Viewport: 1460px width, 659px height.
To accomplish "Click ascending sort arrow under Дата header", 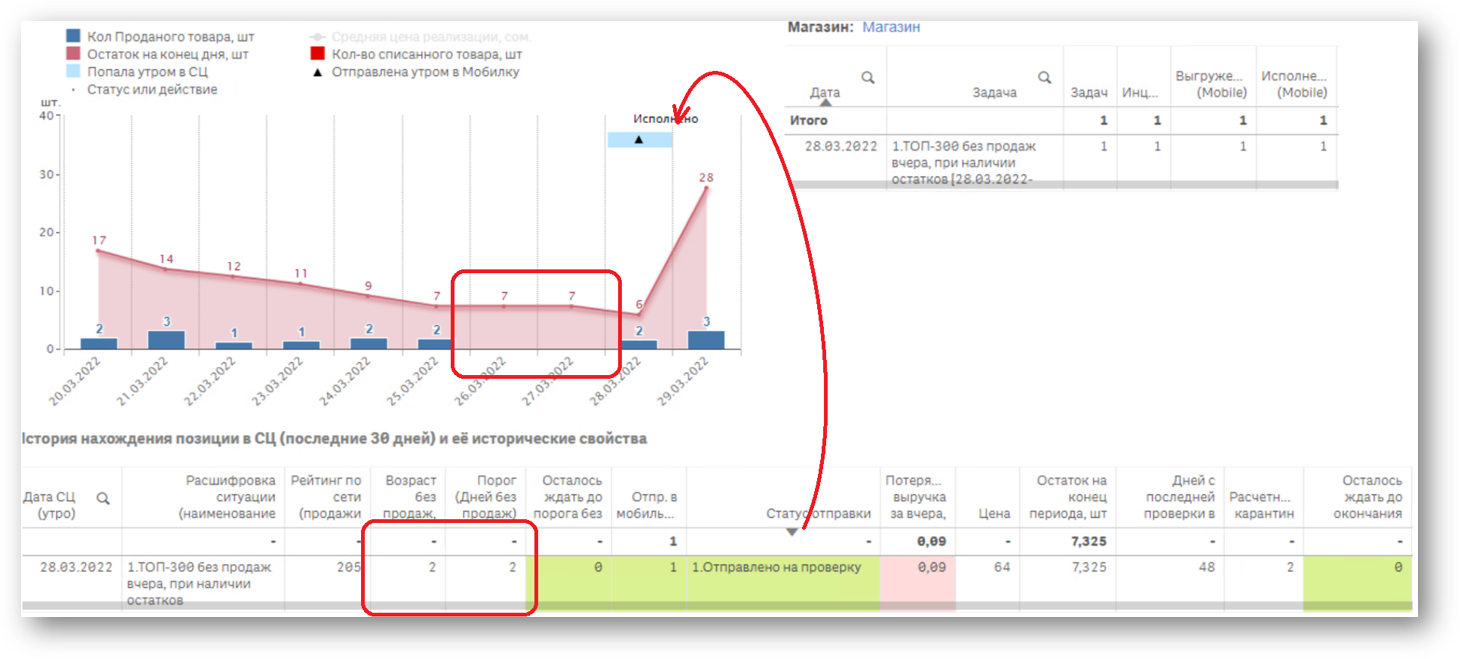I will [825, 102].
